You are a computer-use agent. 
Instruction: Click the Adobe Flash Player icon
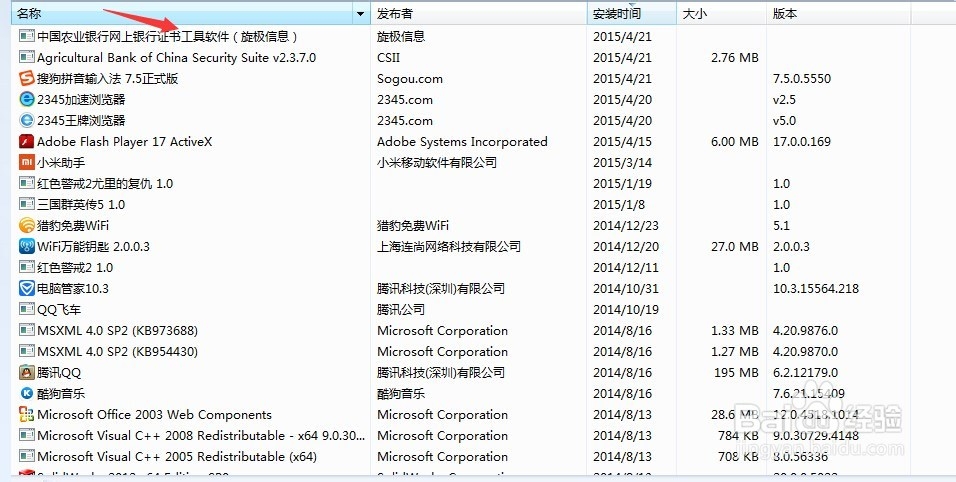click(x=27, y=142)
